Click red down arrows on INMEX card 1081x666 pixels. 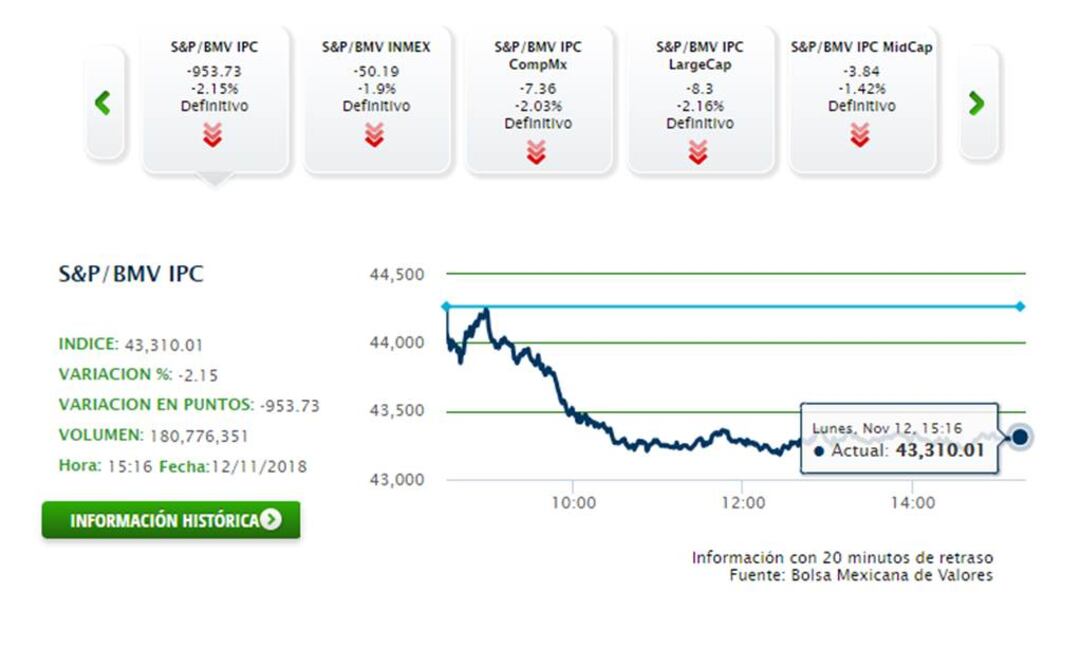click(x=374, y=135)
